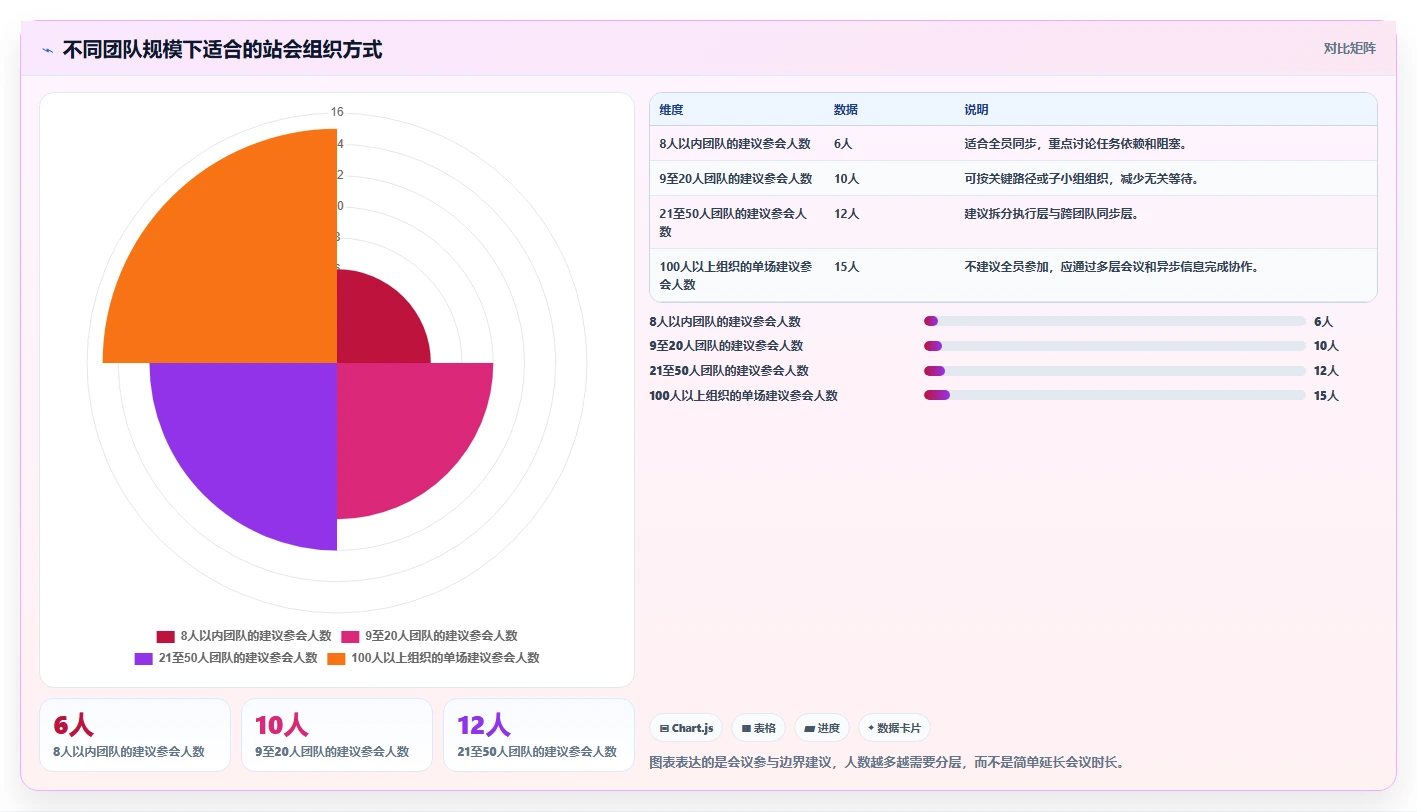Click the page title 不同团队规模下适合的站会组织方式

point(222,50)
